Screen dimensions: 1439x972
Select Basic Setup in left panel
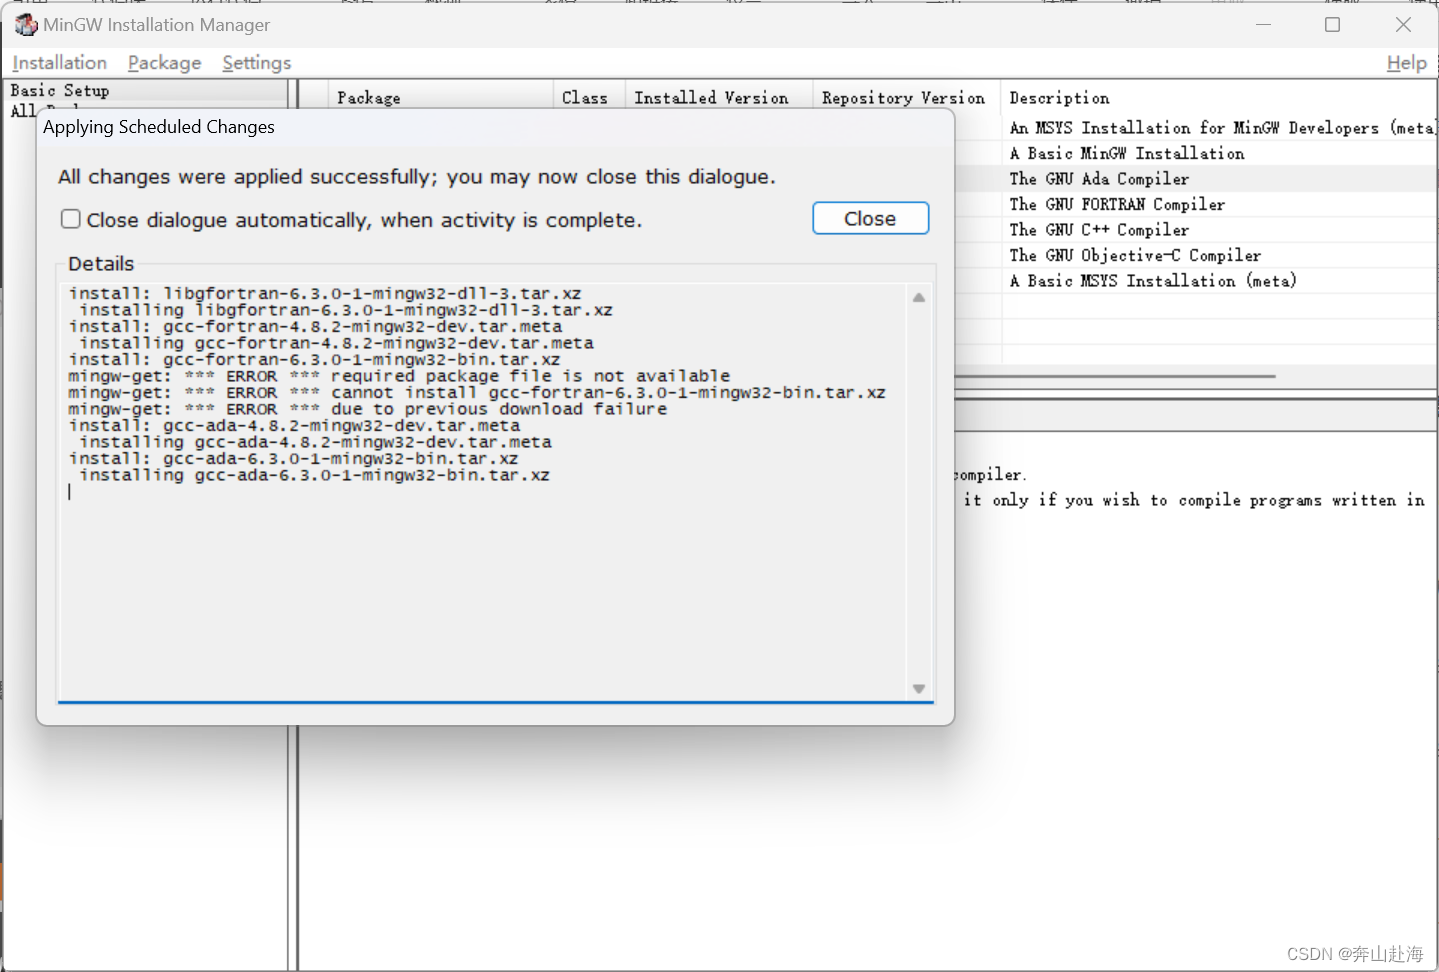tap(60, 90)
